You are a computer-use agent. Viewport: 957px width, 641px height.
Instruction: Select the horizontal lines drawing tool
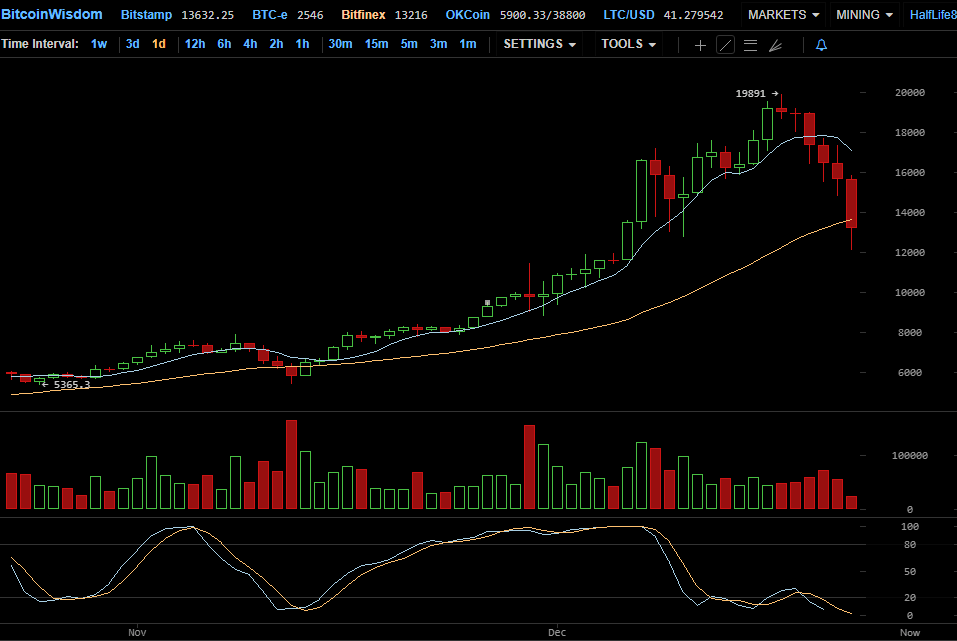pyautogui.click(x=750, y=45)
